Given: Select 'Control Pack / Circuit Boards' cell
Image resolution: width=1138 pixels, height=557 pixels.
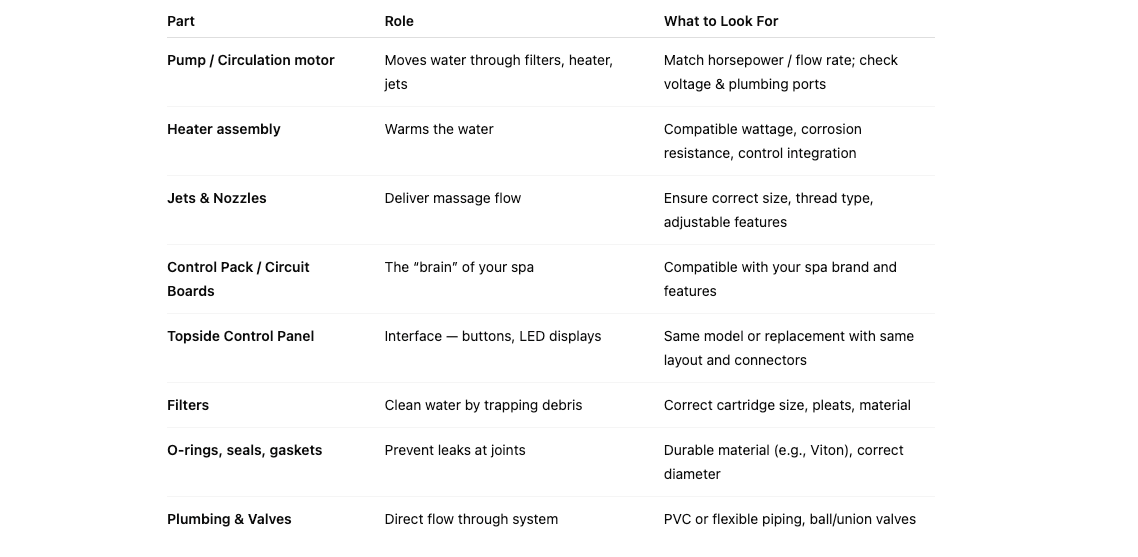Looking at the screenshot, I should pyautogui.click(x=238, y=279).
